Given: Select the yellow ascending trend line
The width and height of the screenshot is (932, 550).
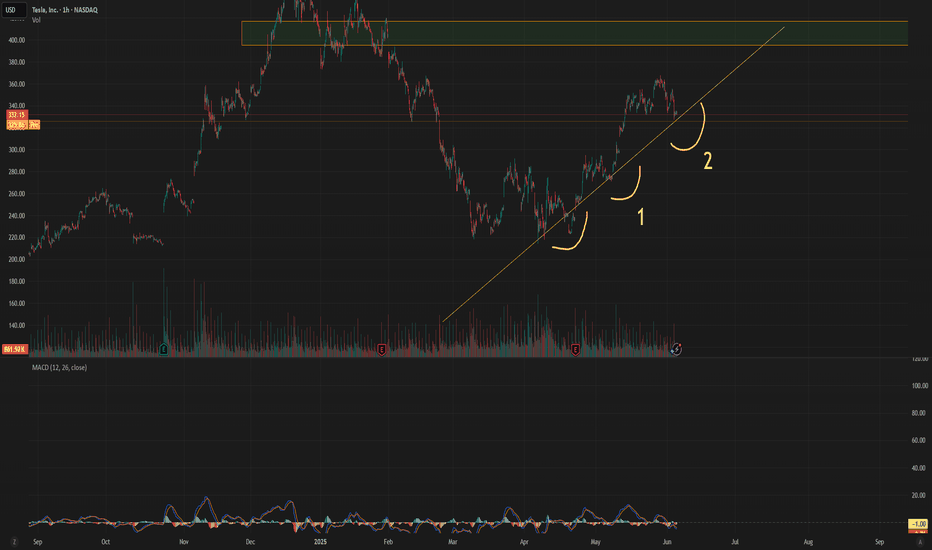Looking at the screenshot, I should tap(613, 174).
